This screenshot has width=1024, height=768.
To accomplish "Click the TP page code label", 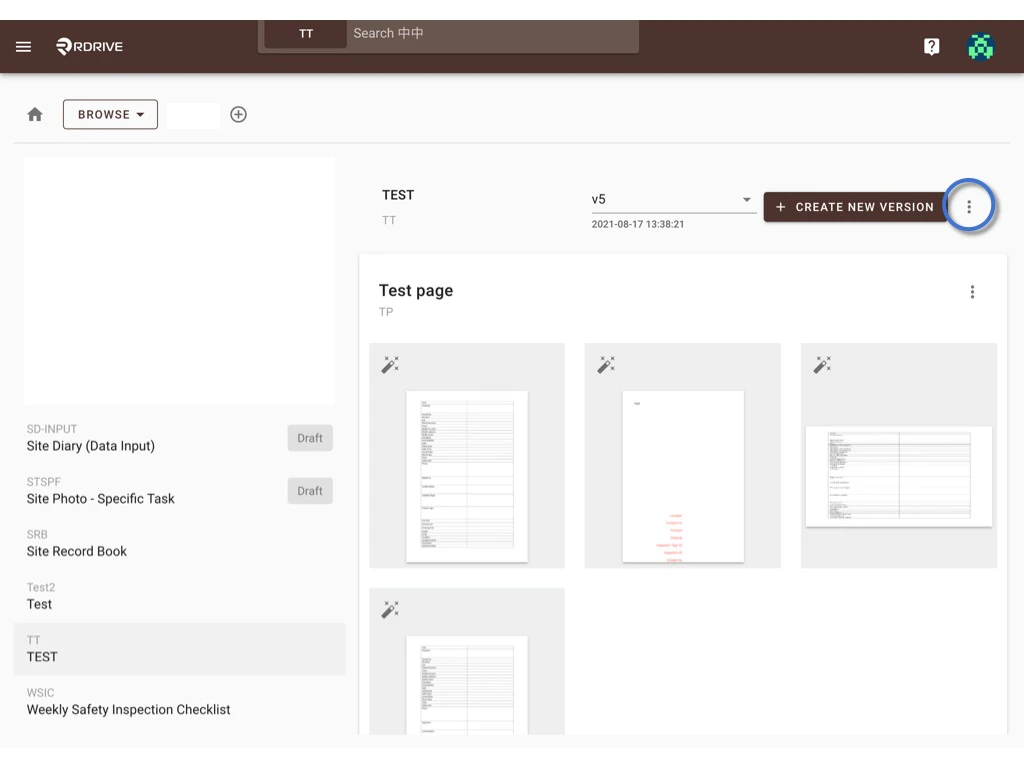I will point(386,312).
